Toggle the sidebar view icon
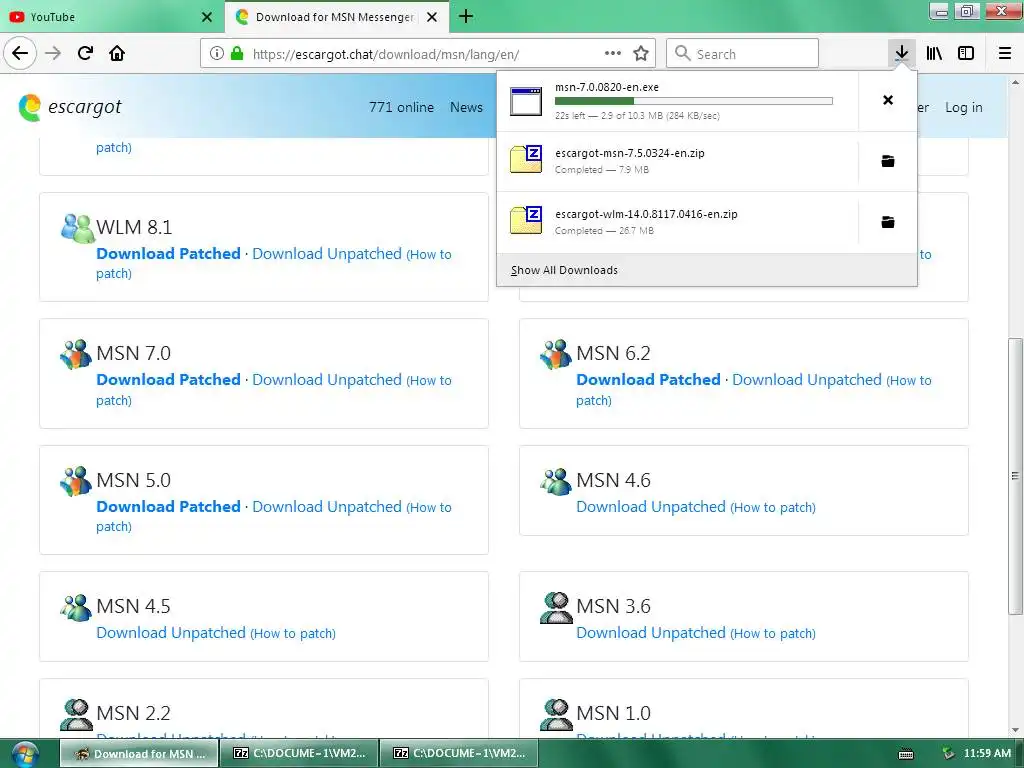Viewport: 1024px width, 768px height. coord(966,54)
